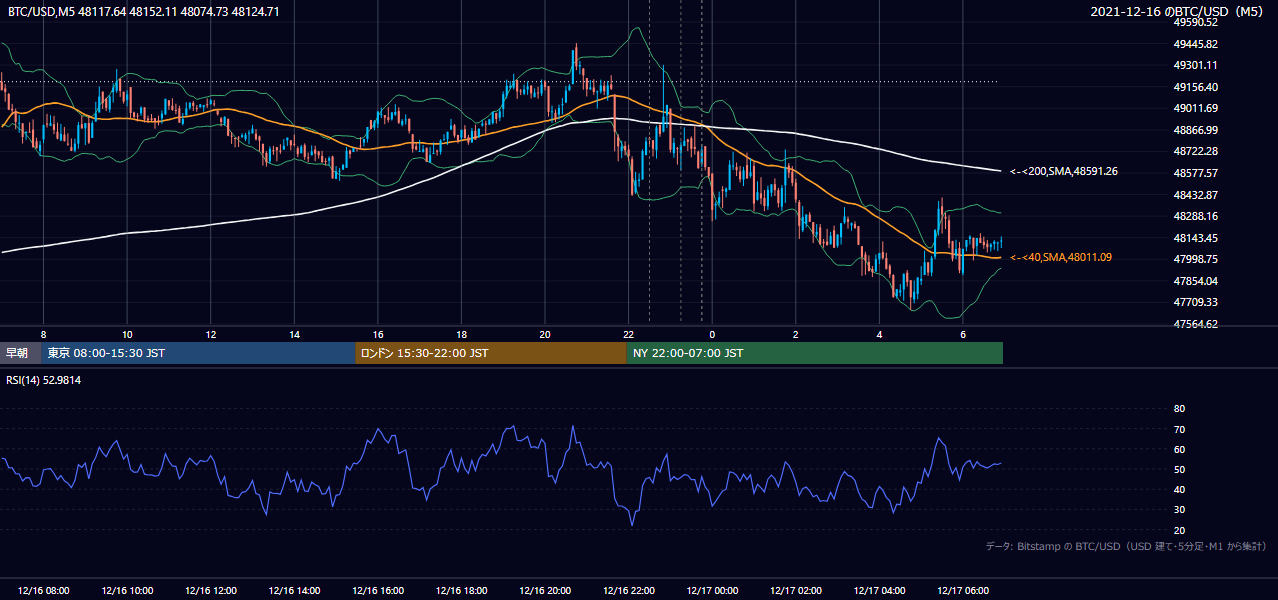Click price axis label 47709.33
The width and height of the screenshot is (1278, 600).
click(1195, 302)
